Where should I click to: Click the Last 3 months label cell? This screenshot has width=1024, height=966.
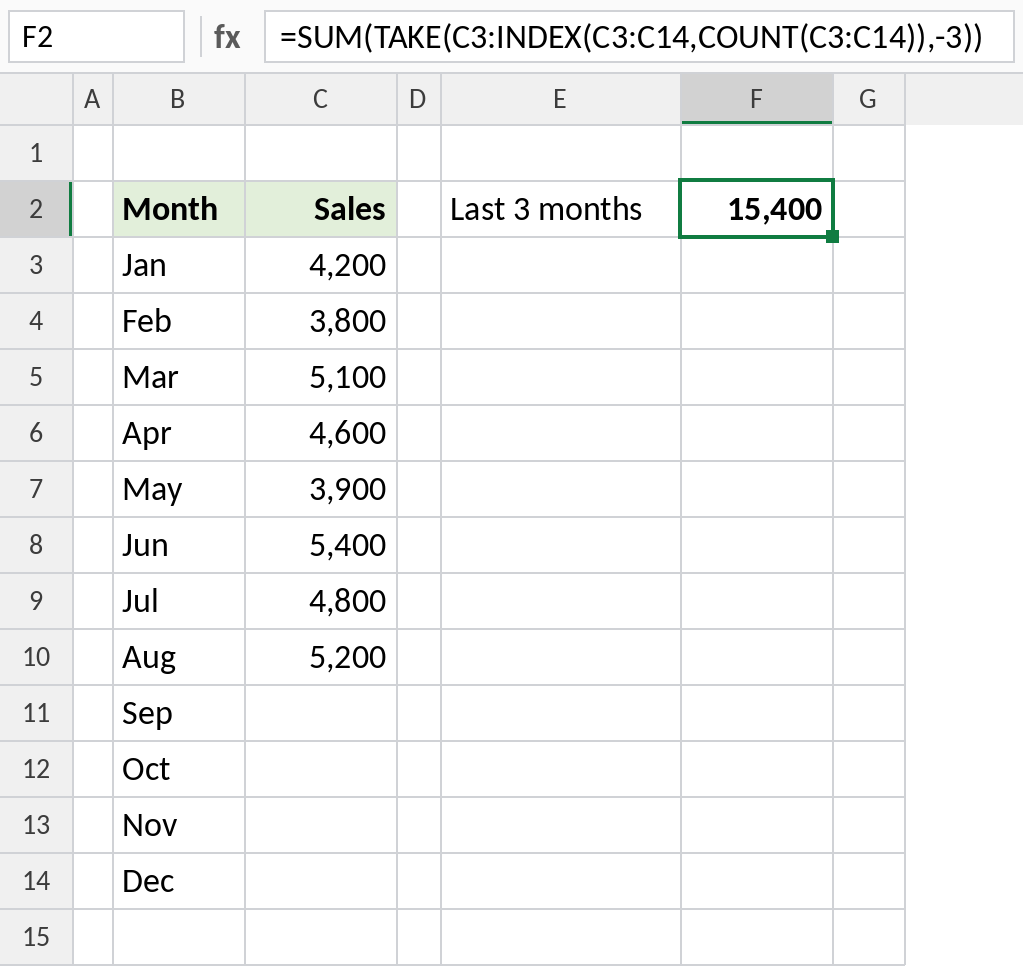561,209
